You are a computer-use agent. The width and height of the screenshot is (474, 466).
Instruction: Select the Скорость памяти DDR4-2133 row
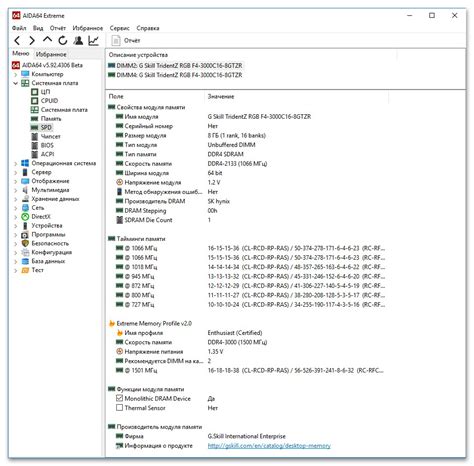191,164
